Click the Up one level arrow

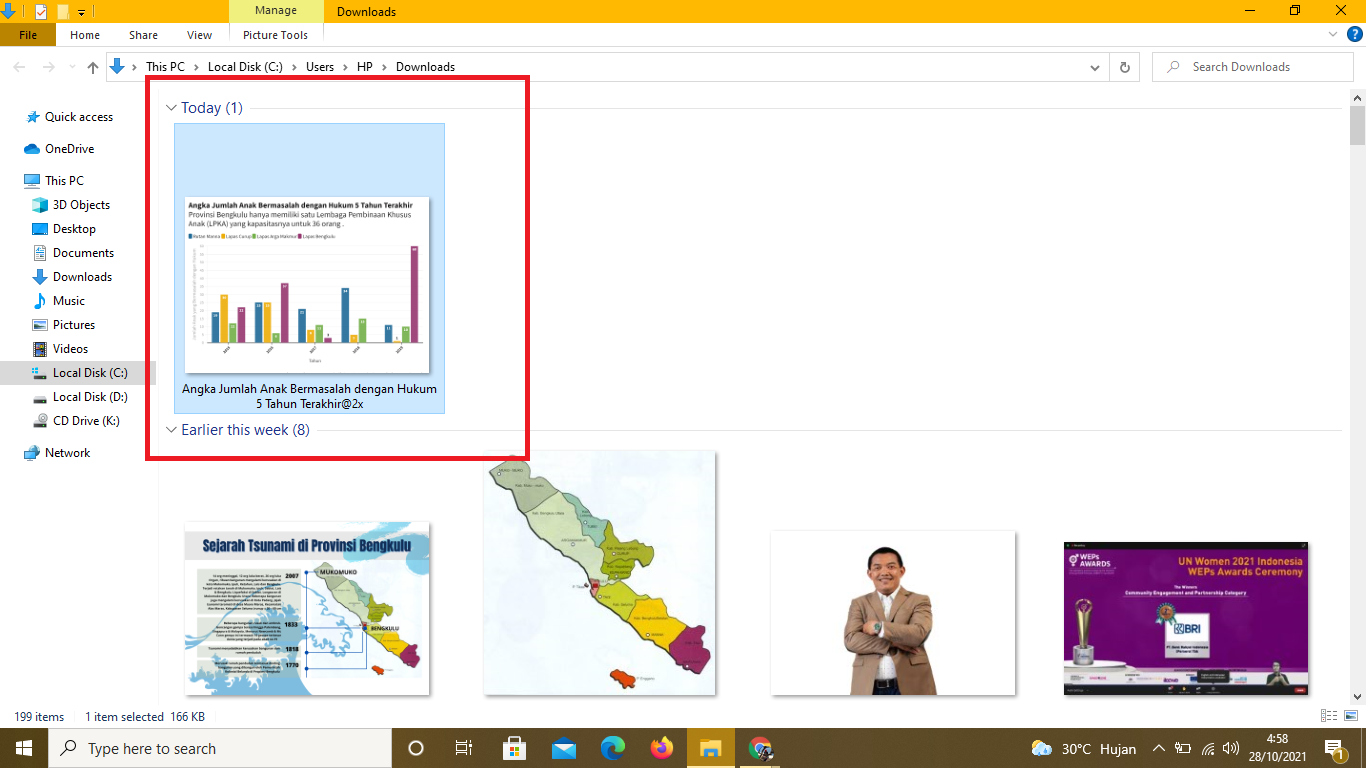(x=93, y=67)
